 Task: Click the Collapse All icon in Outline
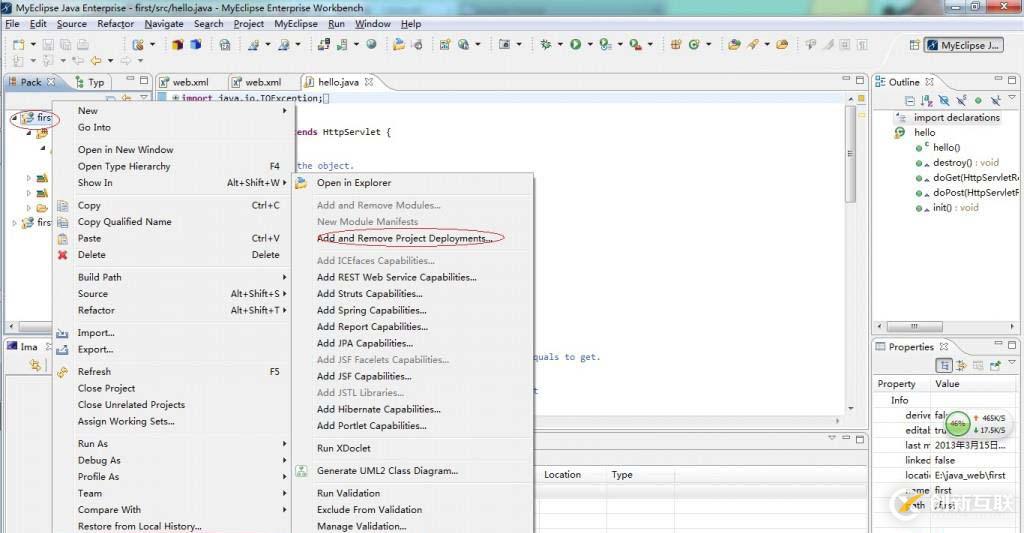910,101
